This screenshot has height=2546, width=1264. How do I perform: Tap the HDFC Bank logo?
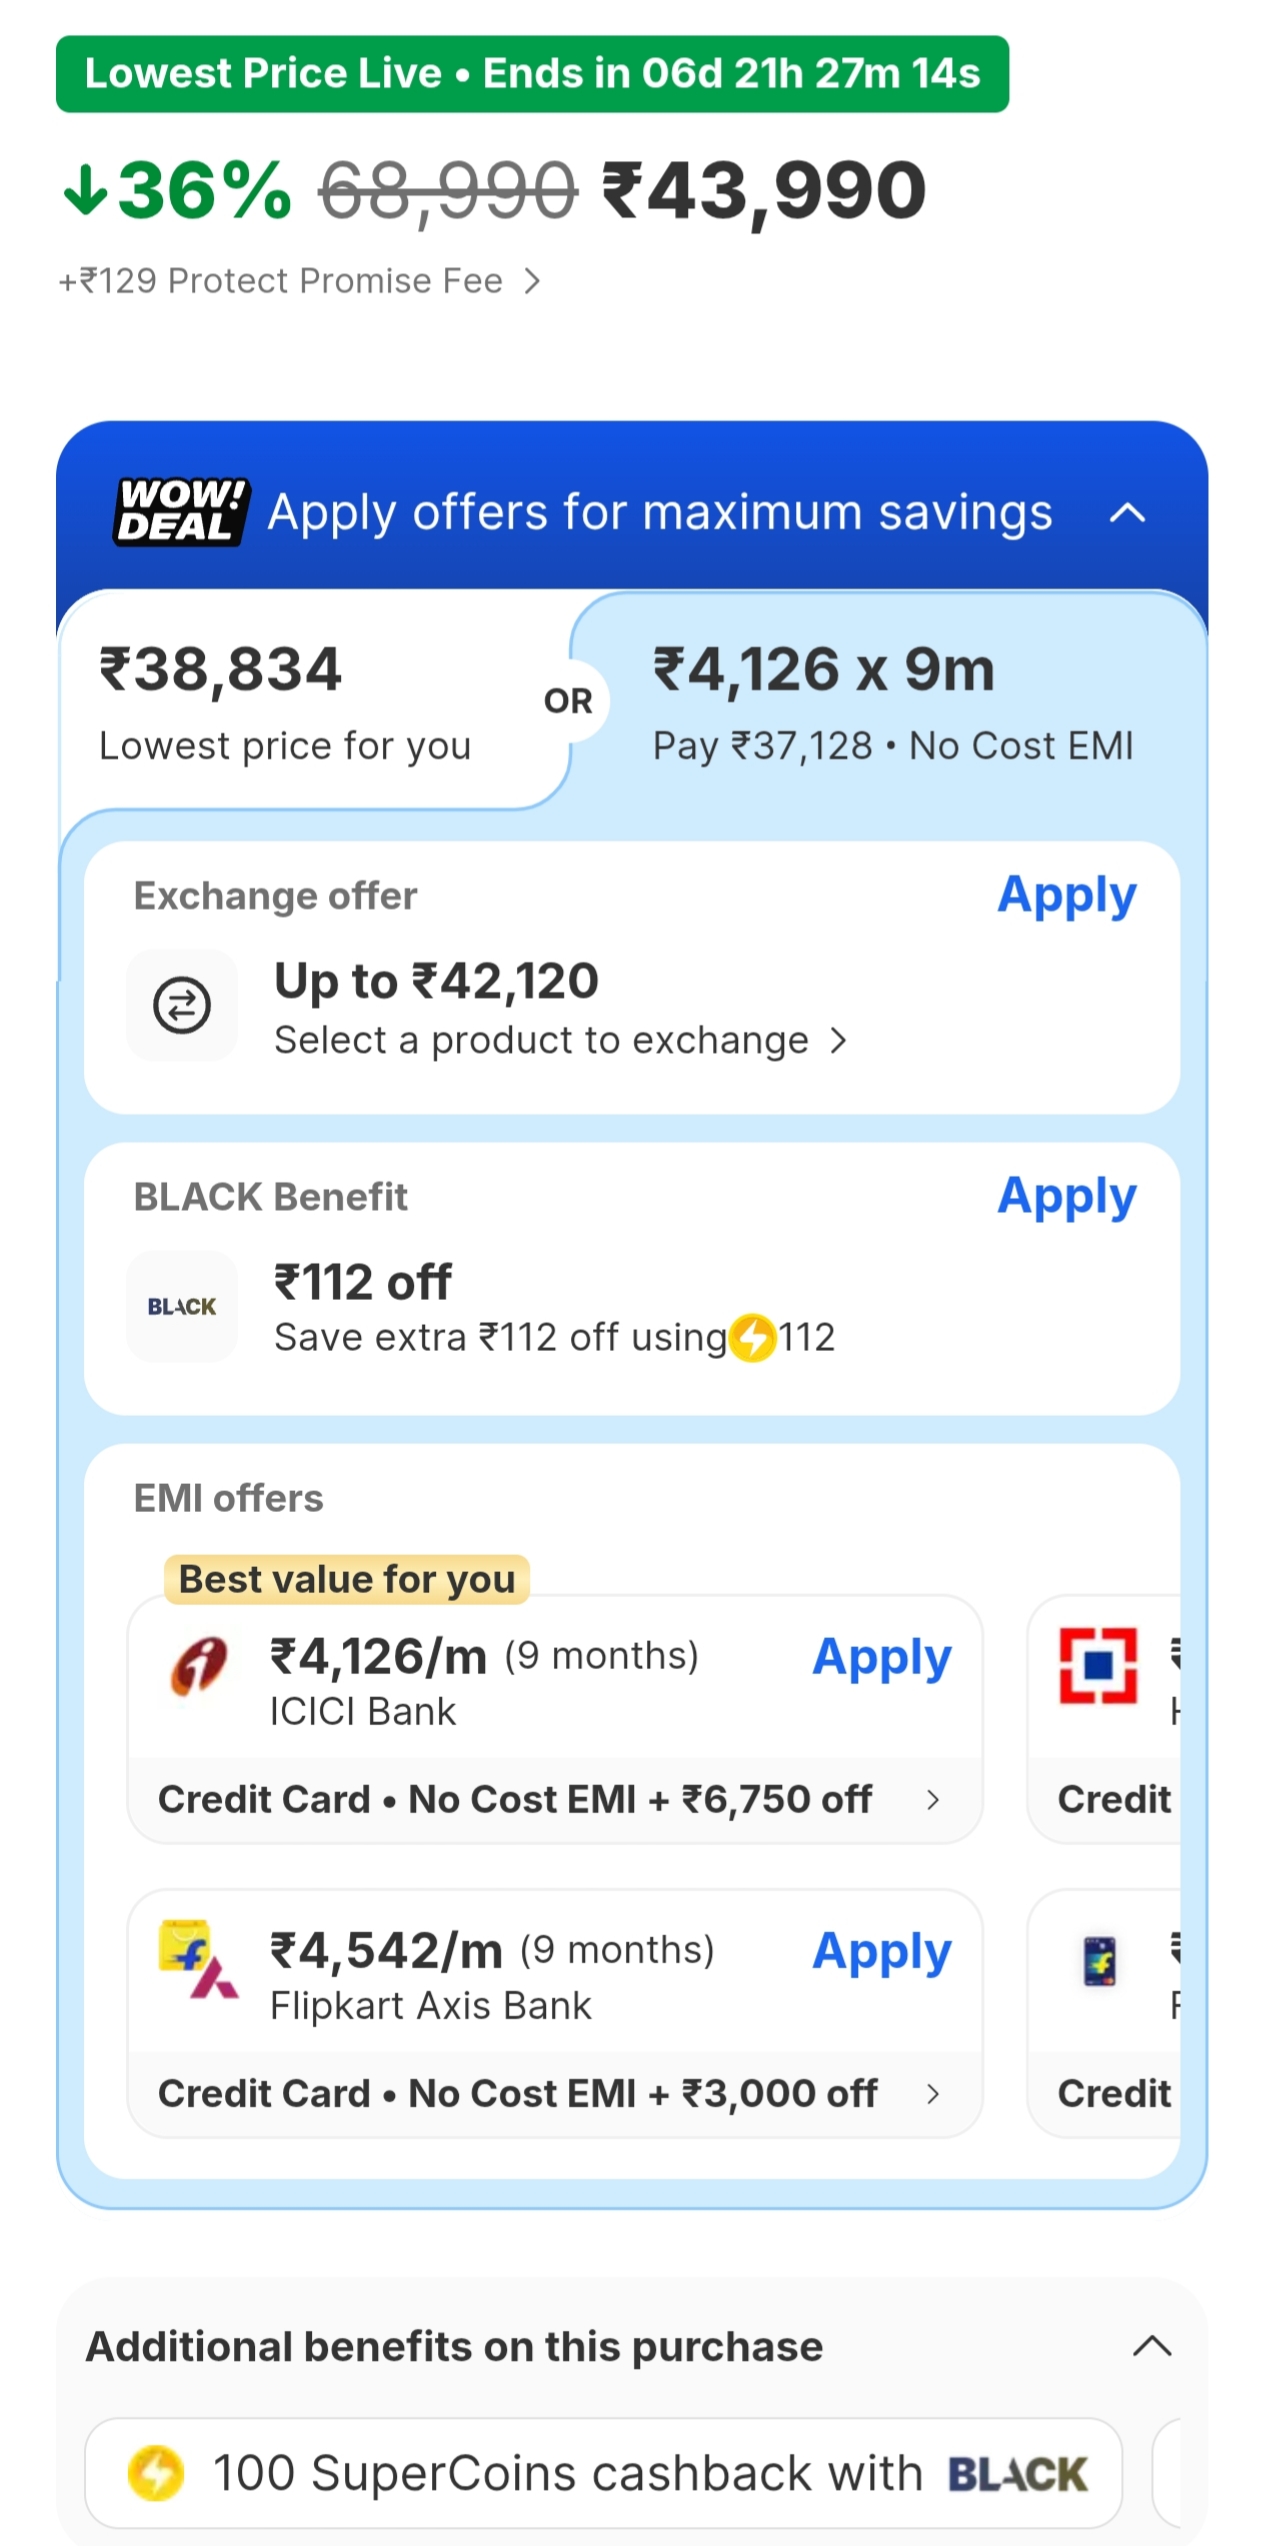tap(1098, 1665)
